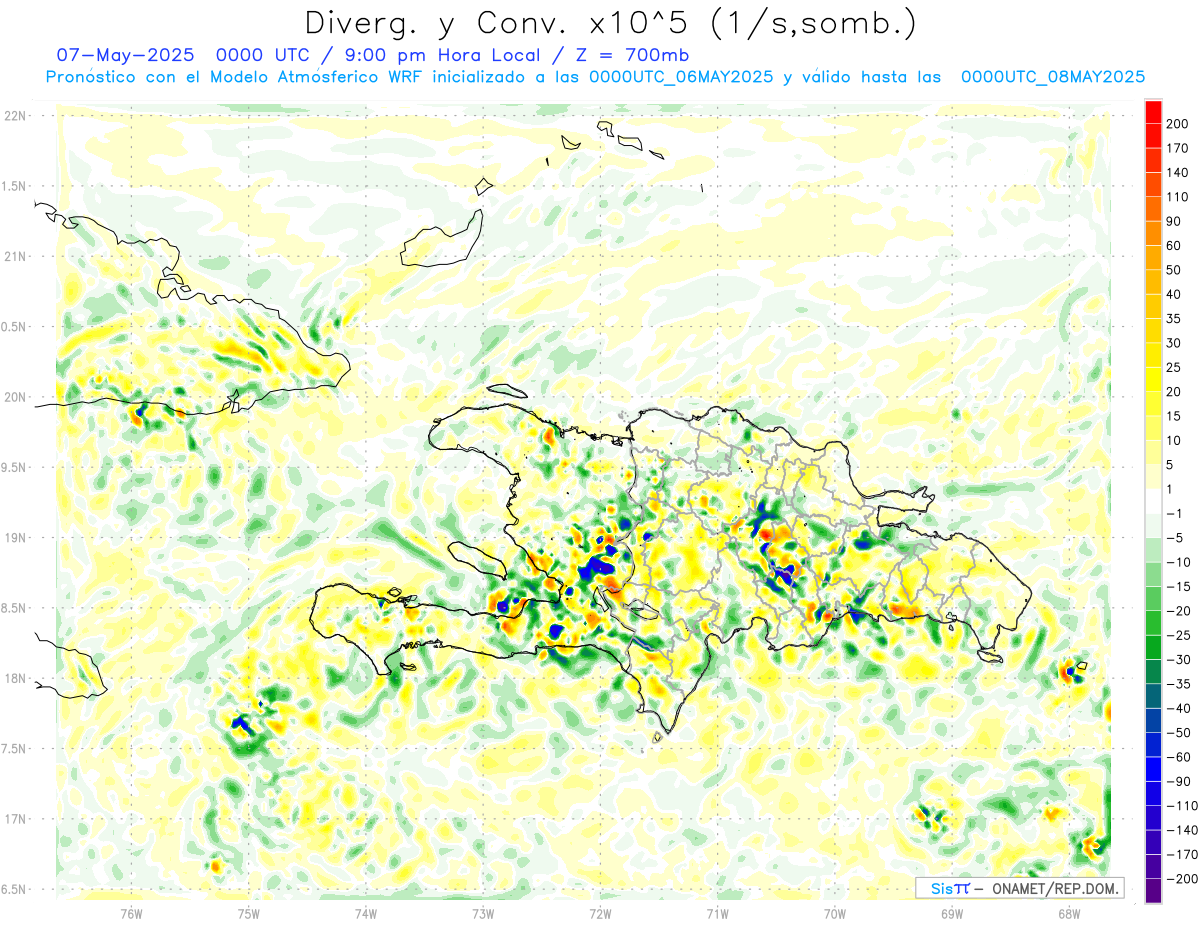
Task: Click the "18N" latitude label
Action: coord(16,678)
